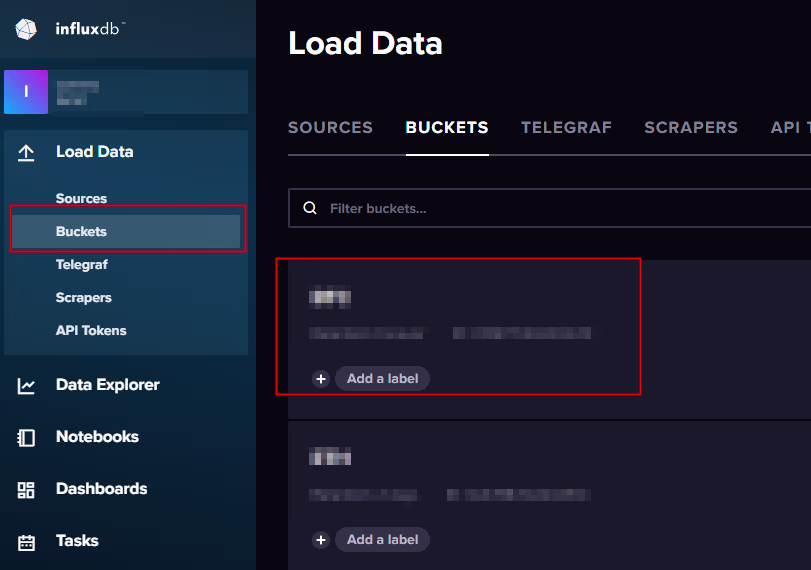Screen dimensions: 811x570
Task: Open Dashboards from the sidebar
Action: [101, 489]
